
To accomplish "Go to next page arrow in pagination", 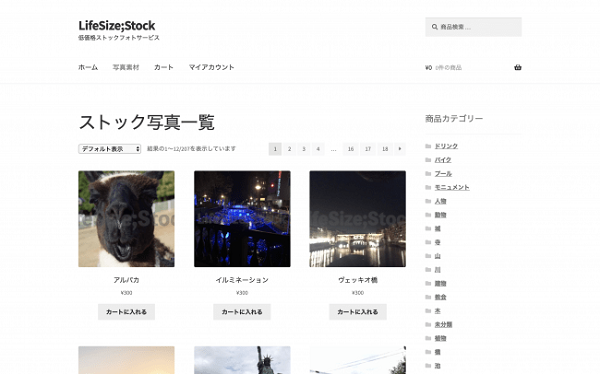I will 400,149.
